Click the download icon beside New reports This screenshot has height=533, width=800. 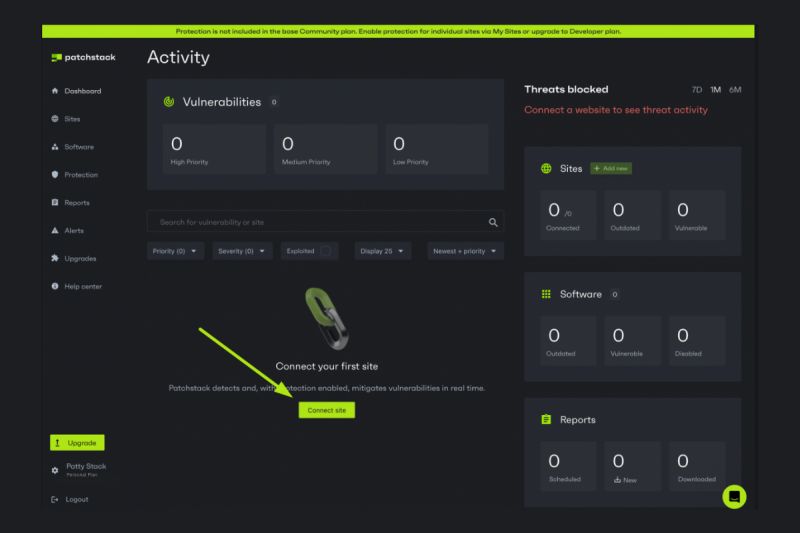tap(617, 480)
